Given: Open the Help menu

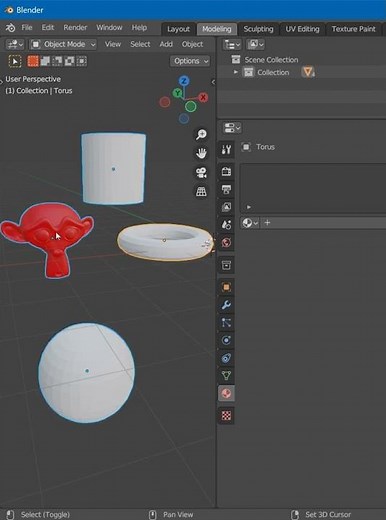Looking at the screenshot, I should (x=139, y=28).
